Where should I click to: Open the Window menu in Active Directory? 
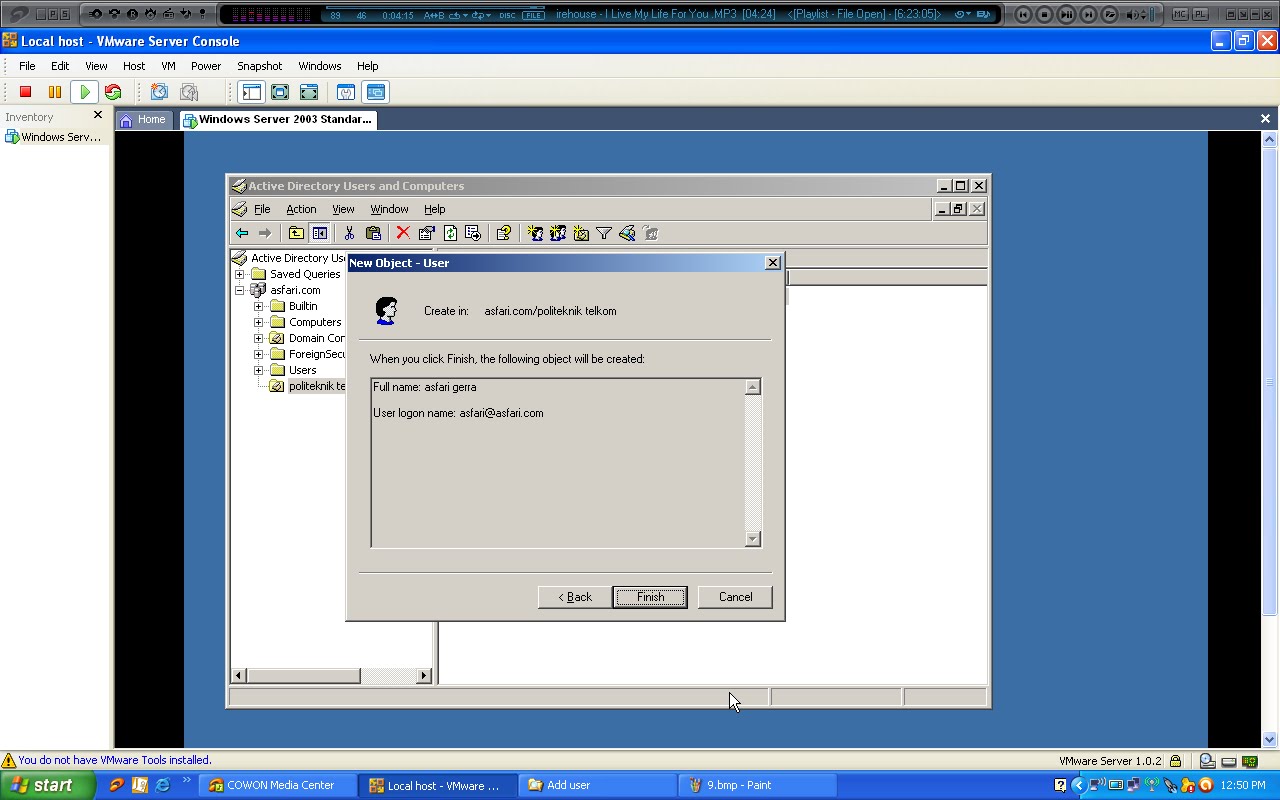click(x=389, y=209)
